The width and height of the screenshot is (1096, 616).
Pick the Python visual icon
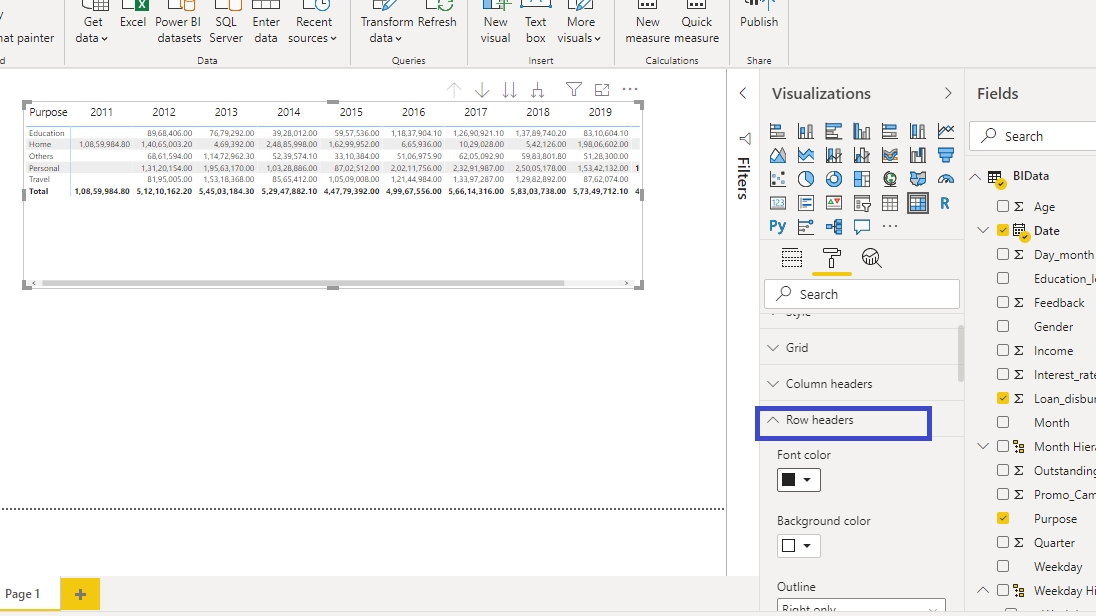777,227
